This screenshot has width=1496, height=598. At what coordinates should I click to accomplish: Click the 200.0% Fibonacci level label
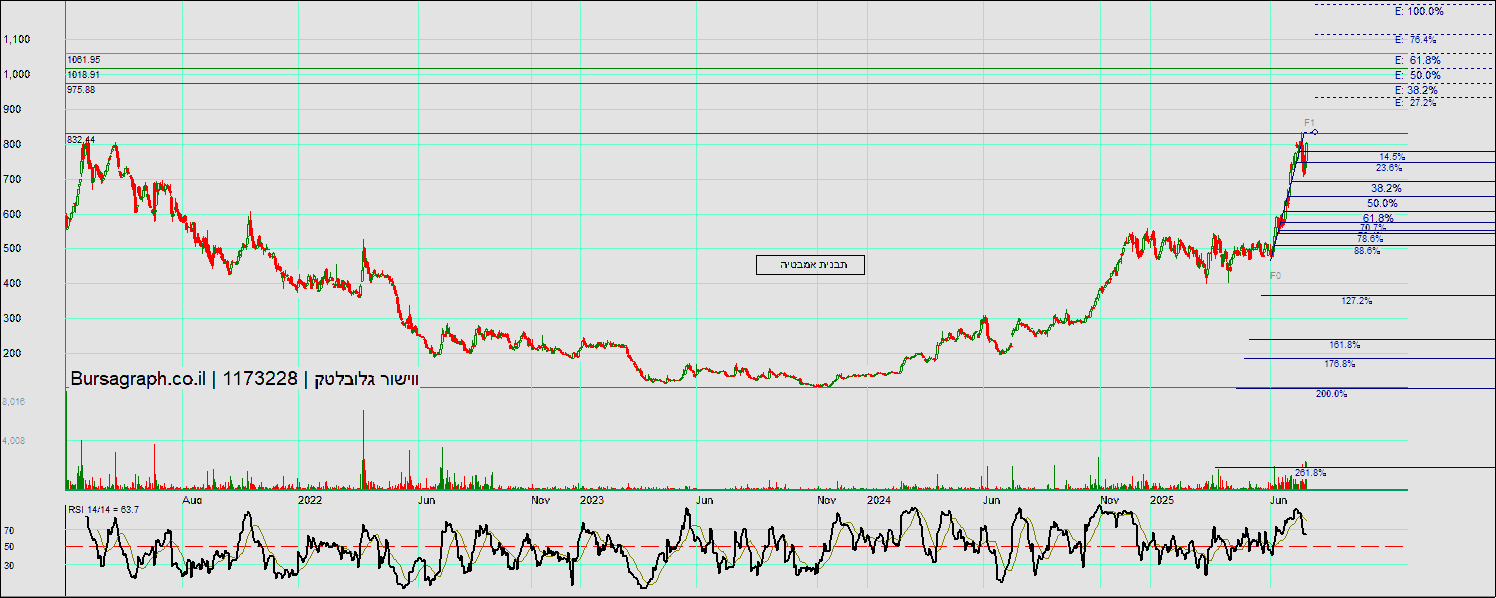(x=1331, y=394)
